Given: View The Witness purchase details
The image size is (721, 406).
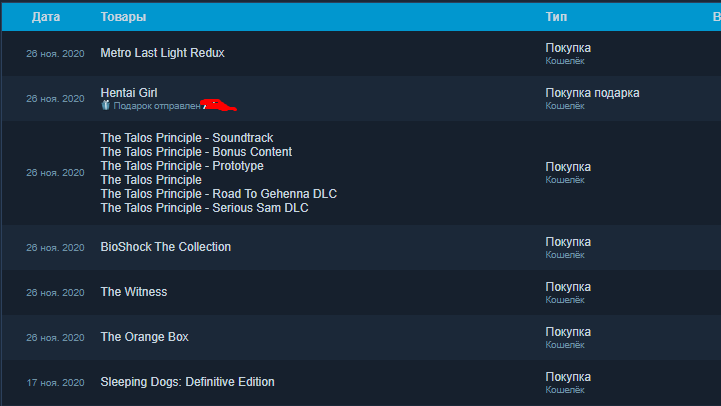Looking at the screenshot, I should tap(134, 292).
